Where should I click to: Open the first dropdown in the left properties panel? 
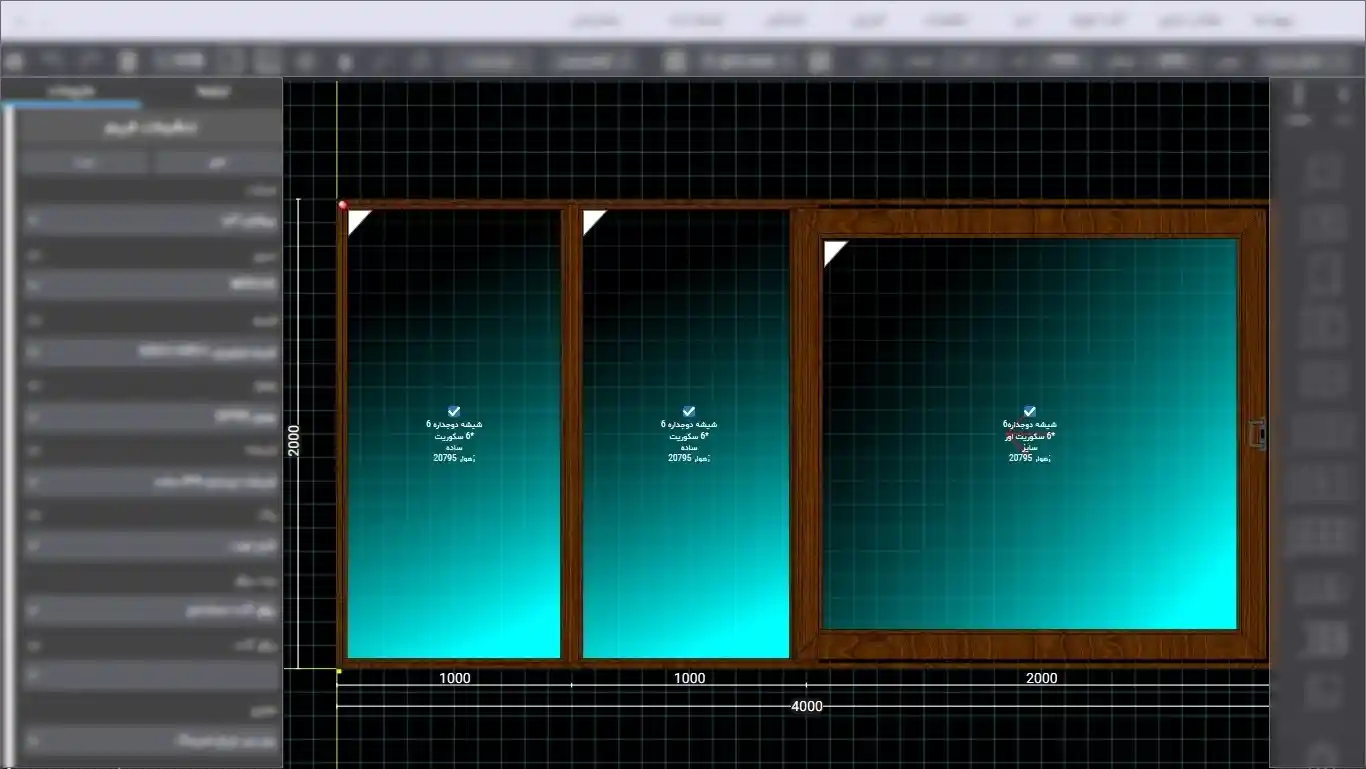152,220
